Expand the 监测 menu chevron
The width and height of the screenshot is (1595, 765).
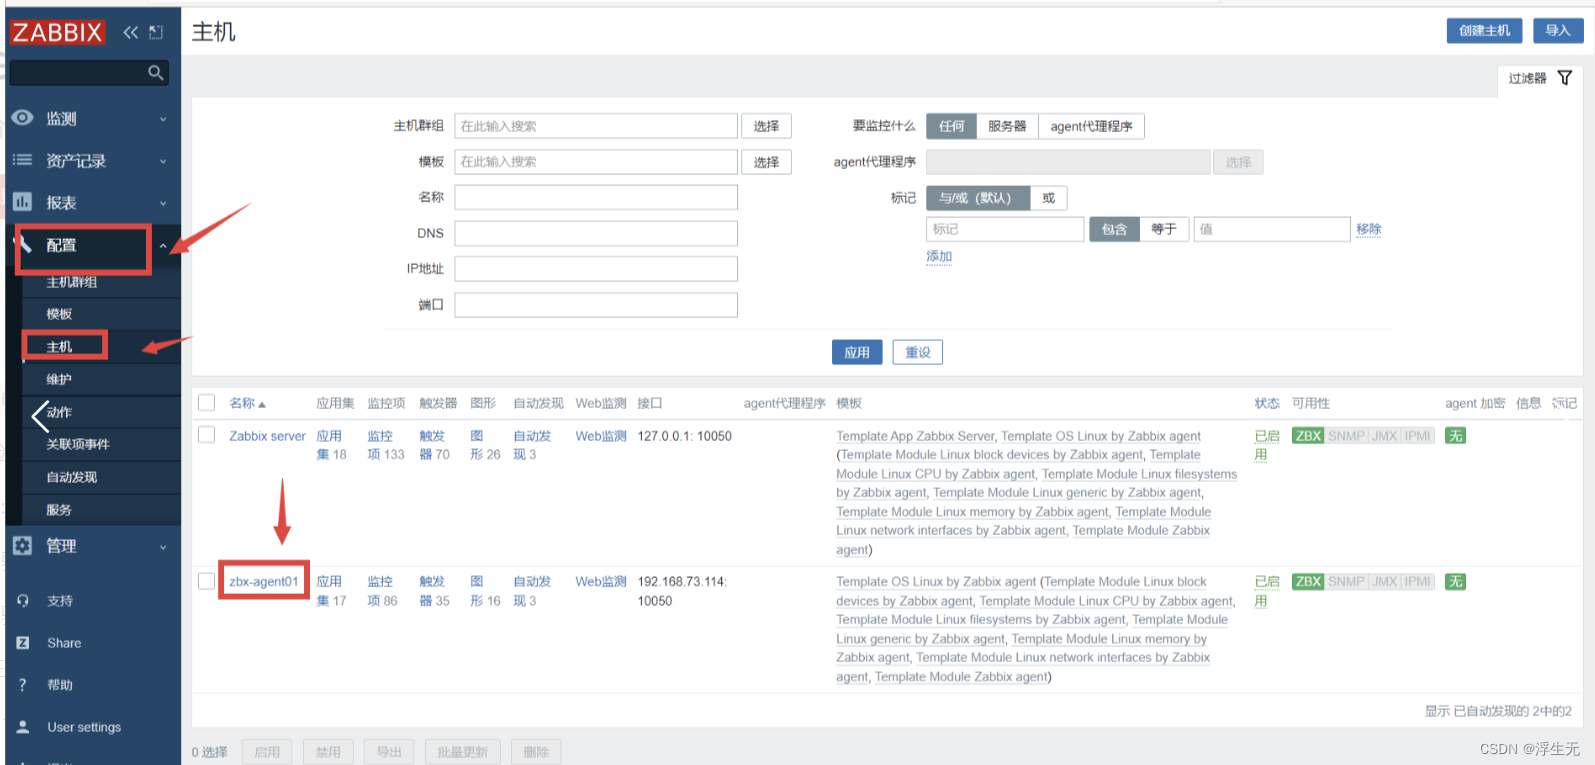[x=163, y=119]
